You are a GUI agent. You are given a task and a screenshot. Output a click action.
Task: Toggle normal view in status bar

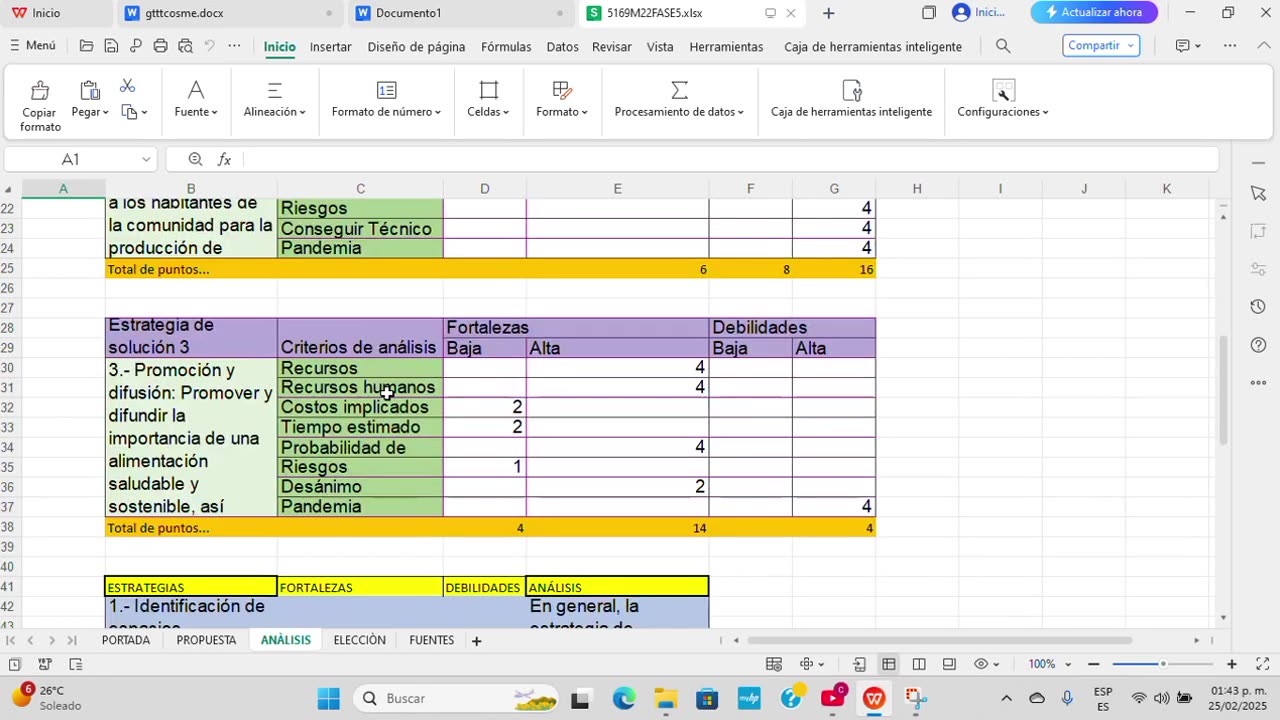(888, 664)
